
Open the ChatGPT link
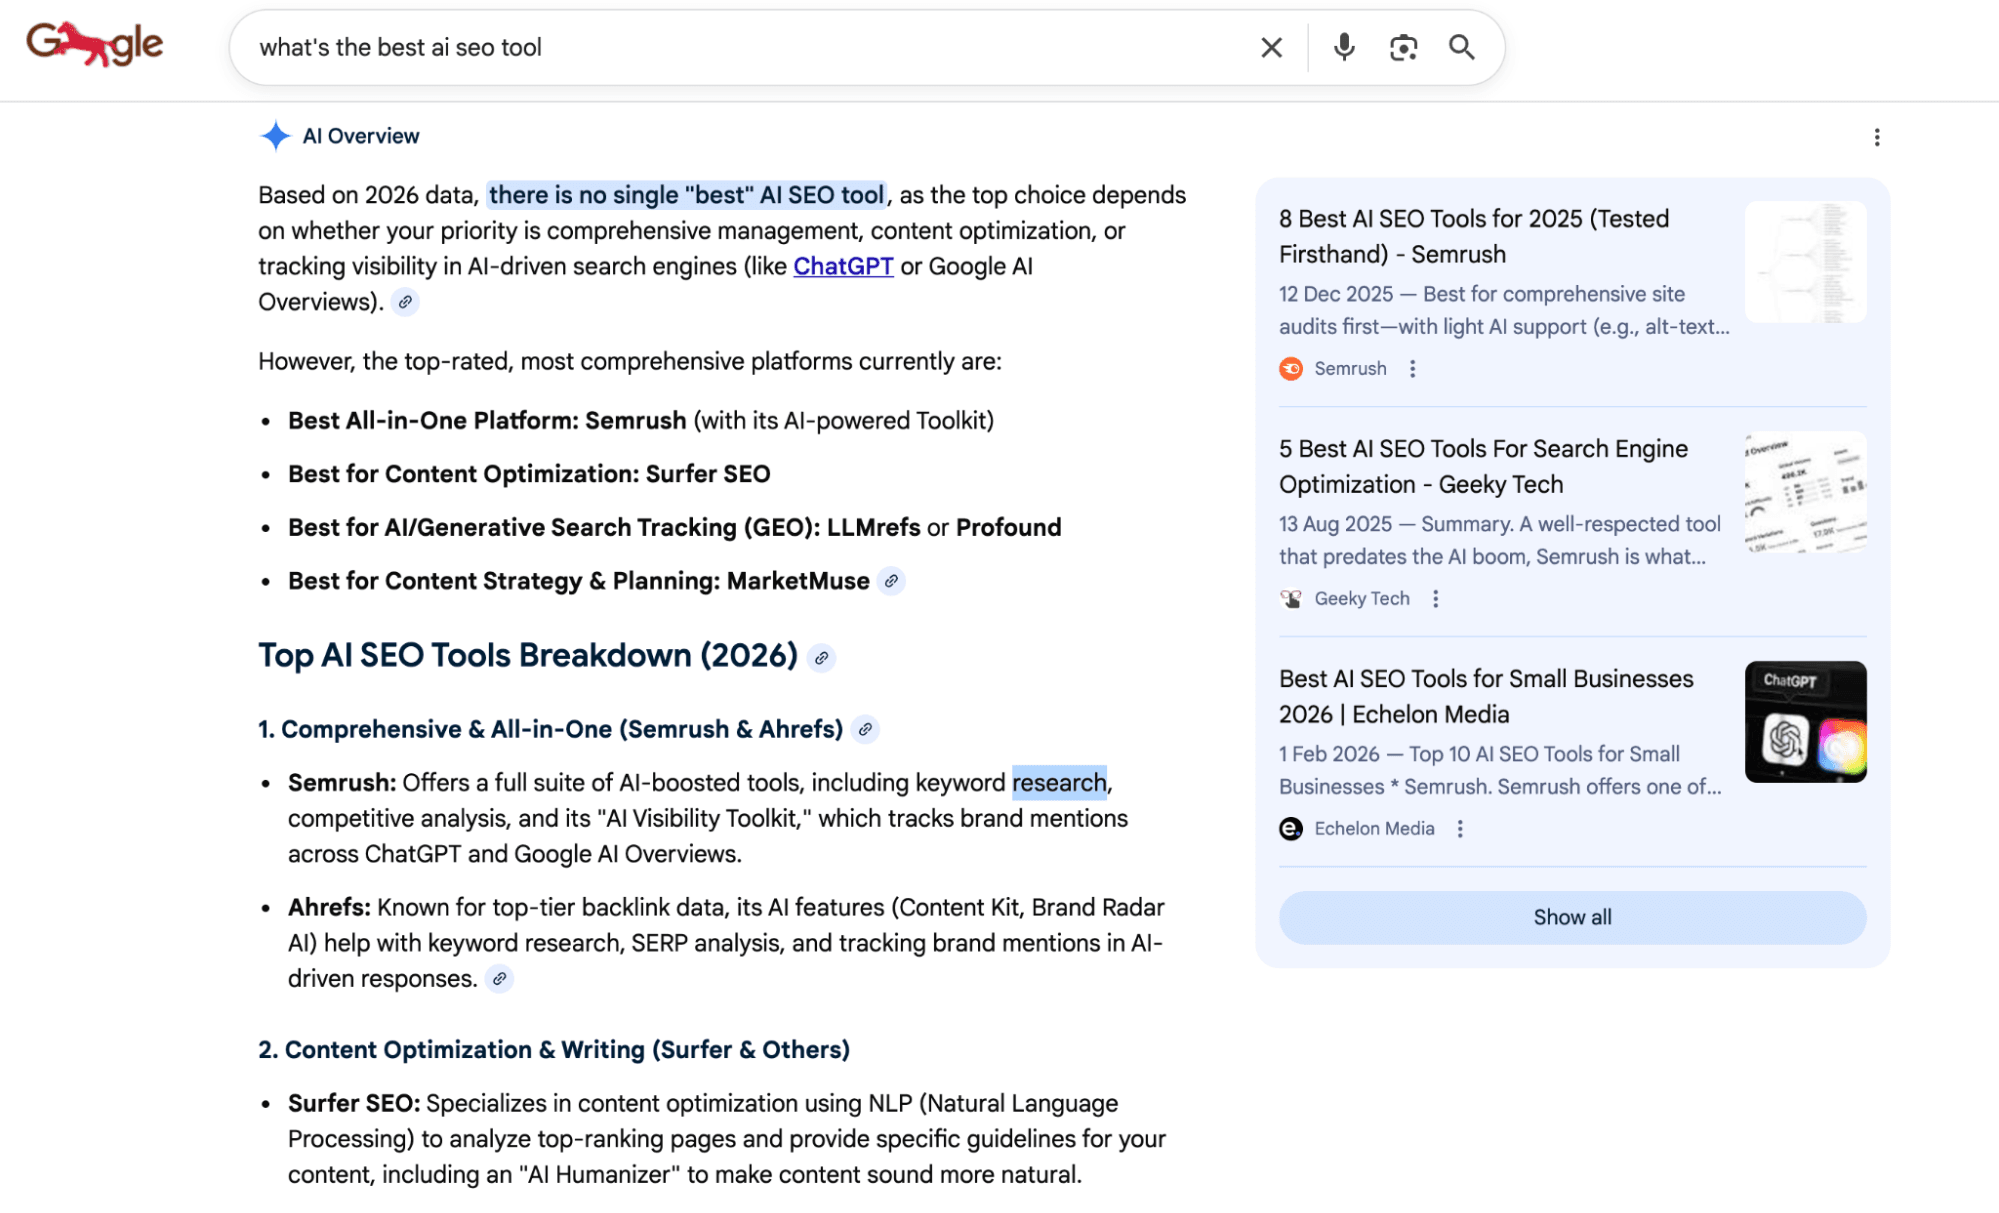click(843, 266)
